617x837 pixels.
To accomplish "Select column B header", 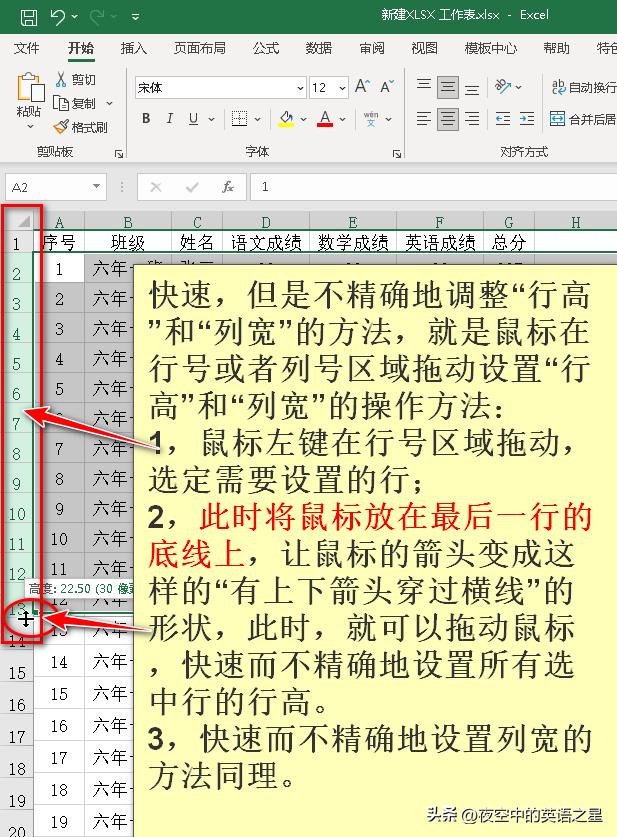I will pos(128,222).
